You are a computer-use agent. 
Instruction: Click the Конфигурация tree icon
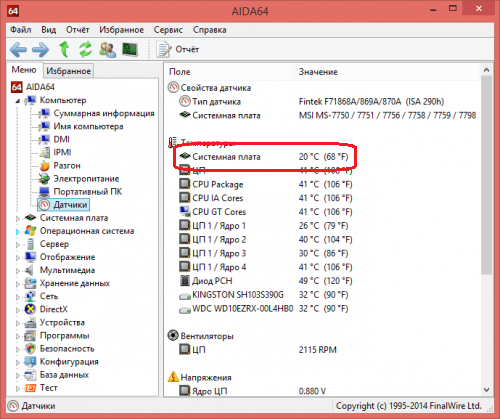click(30, 362)
